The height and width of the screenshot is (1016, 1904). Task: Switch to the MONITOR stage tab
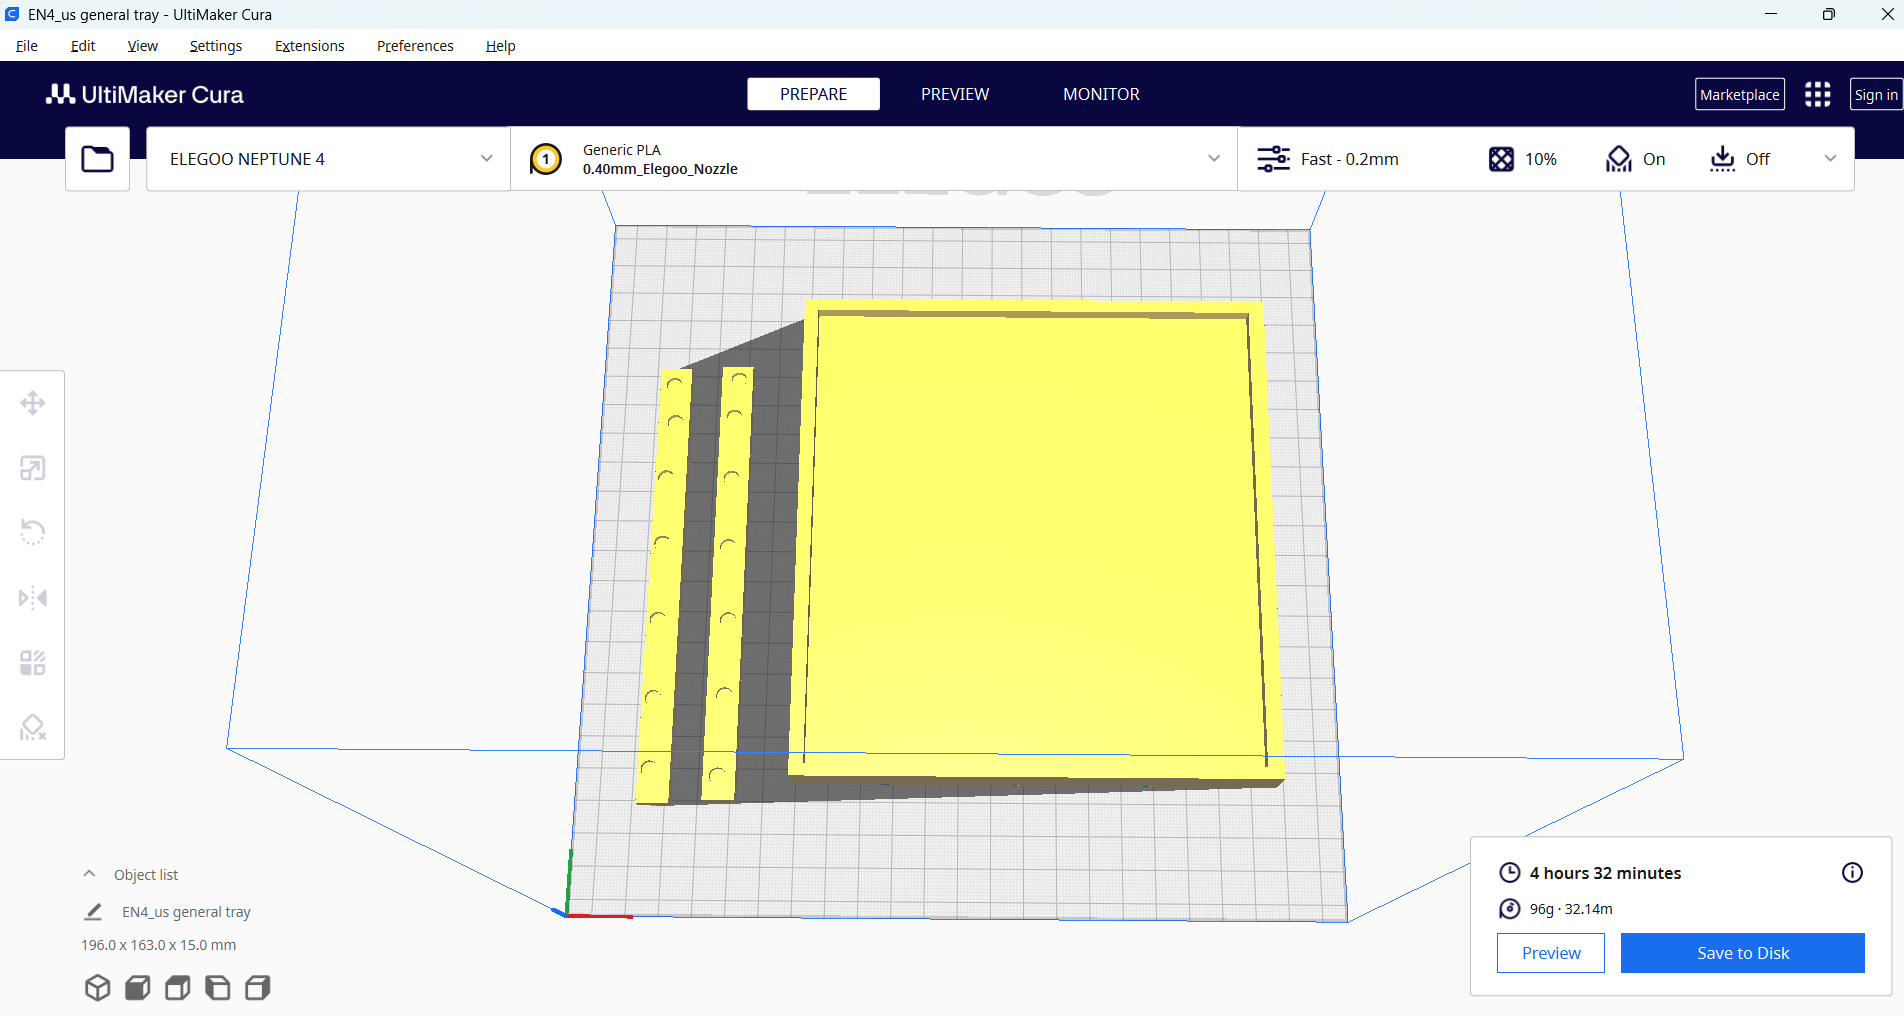1101,94
